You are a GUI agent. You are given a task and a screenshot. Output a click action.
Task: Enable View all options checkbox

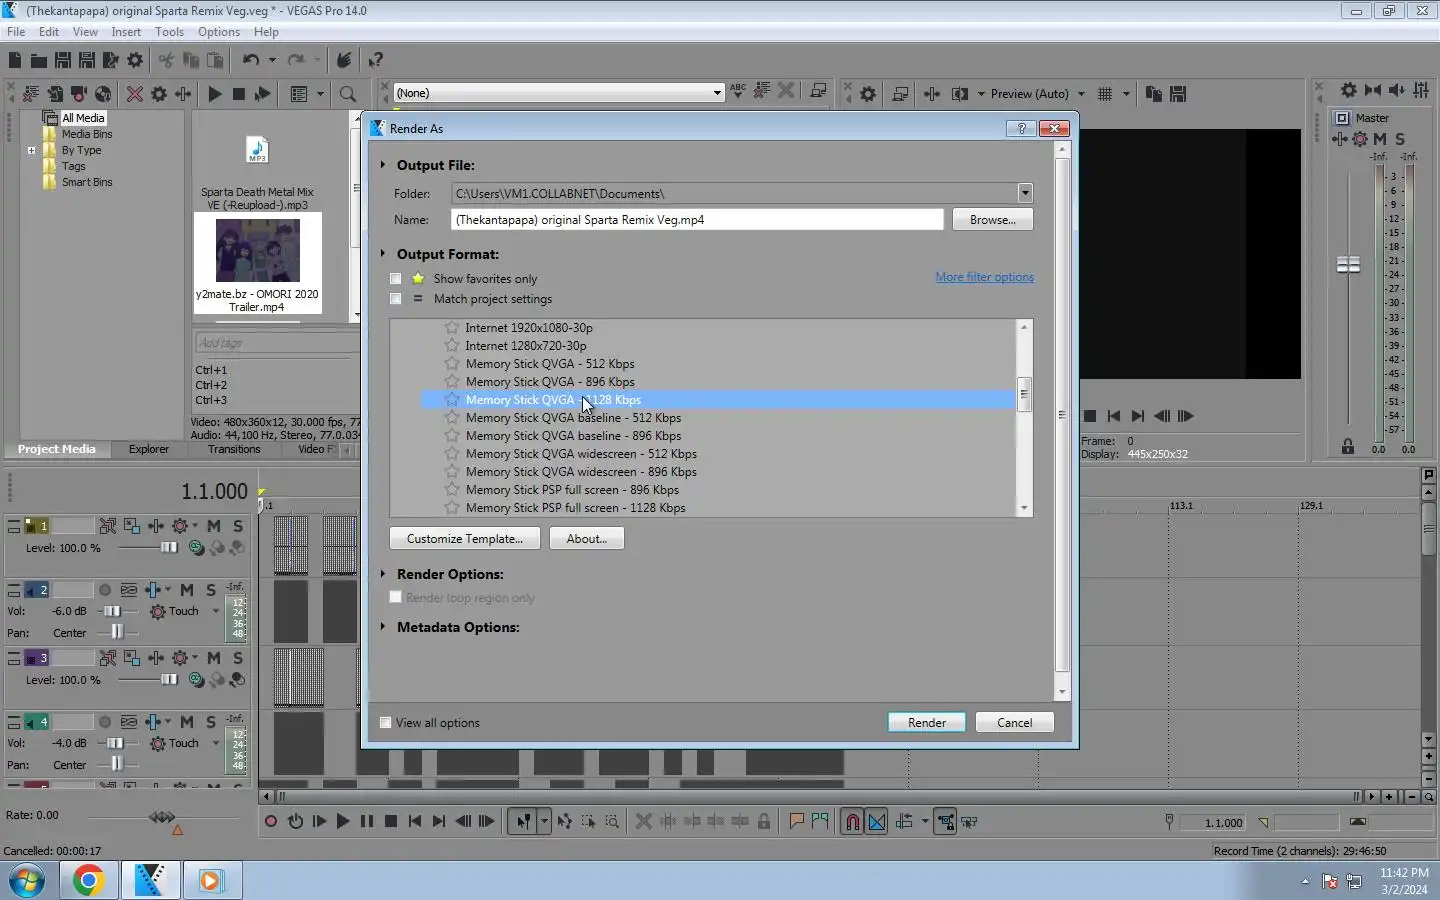click(385, 723)
